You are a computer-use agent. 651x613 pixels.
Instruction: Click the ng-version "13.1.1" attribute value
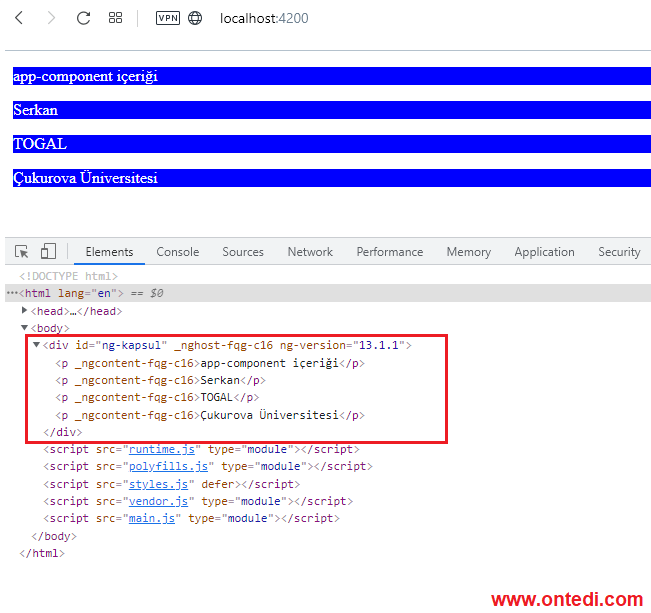(379, 345)
